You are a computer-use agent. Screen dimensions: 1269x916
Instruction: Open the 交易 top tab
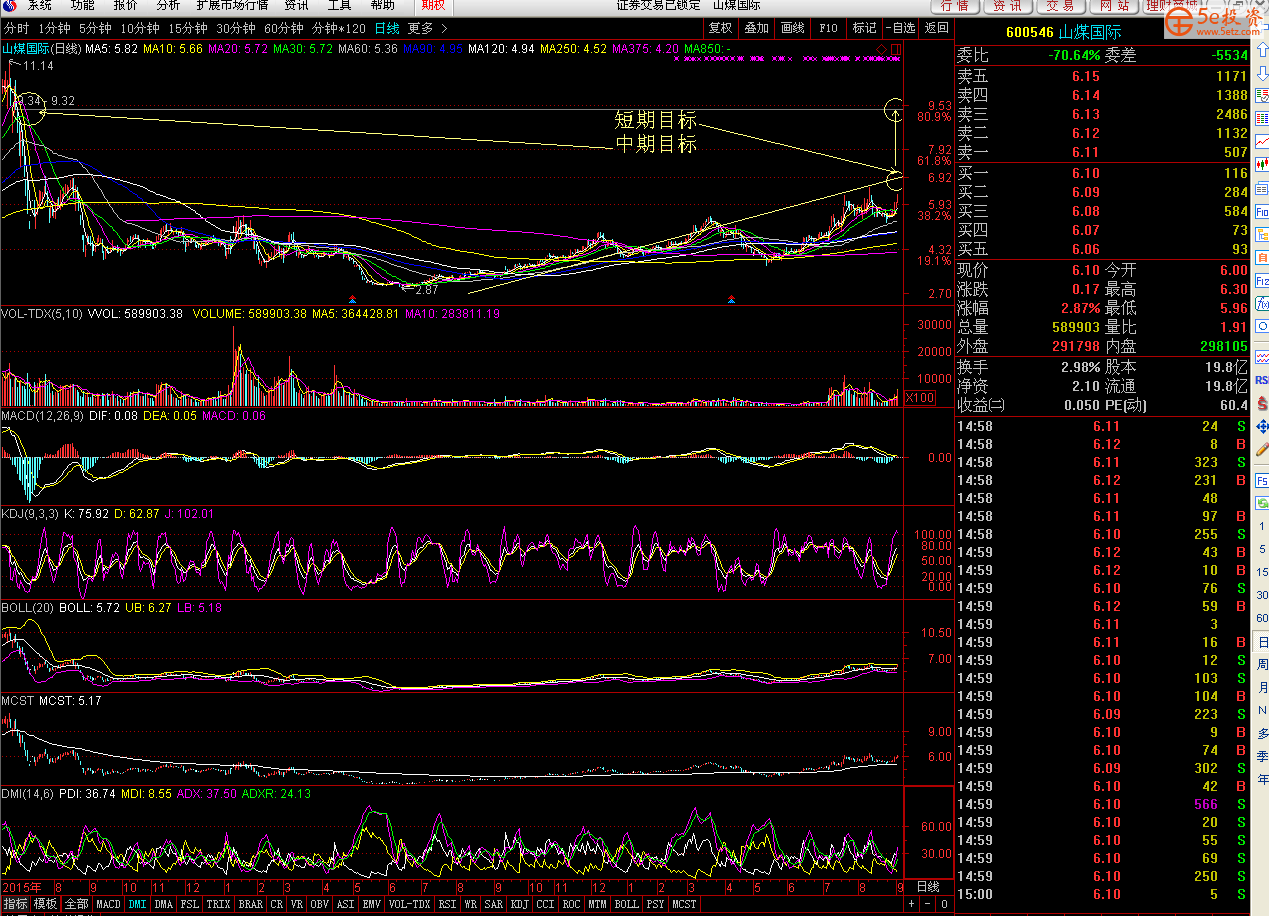(1060, 5)
